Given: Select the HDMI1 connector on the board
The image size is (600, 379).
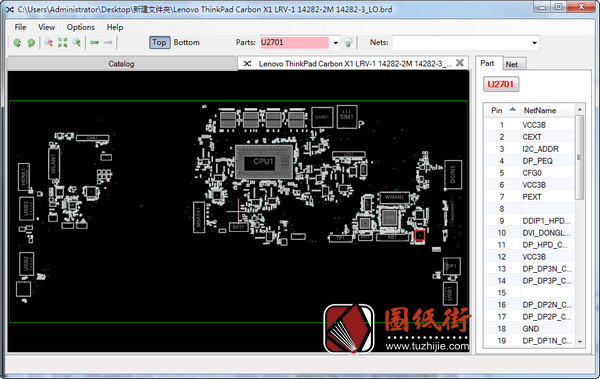Looking at the screenshot, I should point(24,176).
